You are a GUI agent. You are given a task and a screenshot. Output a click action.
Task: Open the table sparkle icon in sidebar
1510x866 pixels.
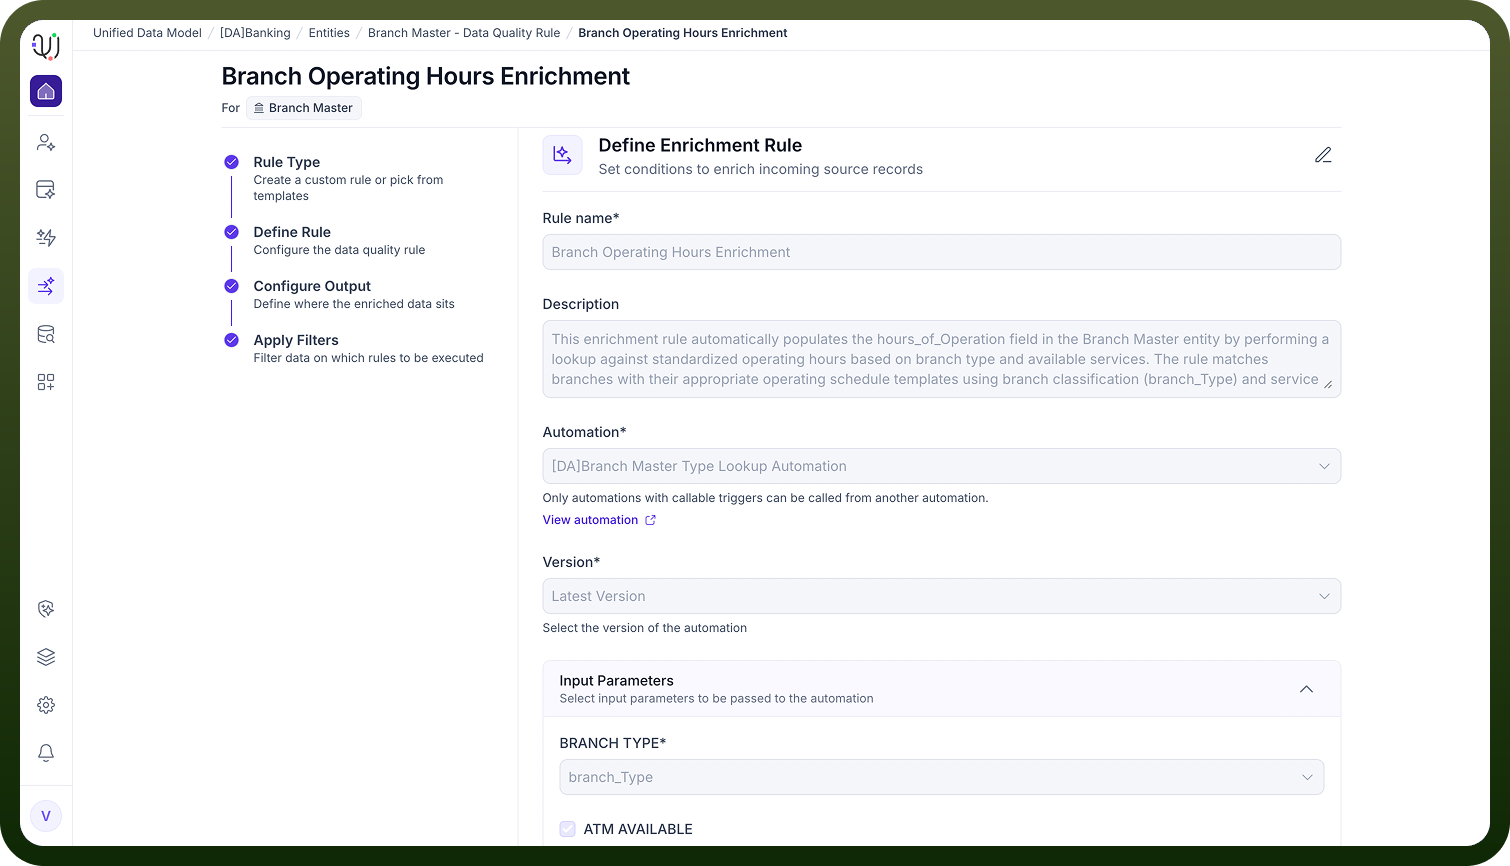(x=46, y=190)
